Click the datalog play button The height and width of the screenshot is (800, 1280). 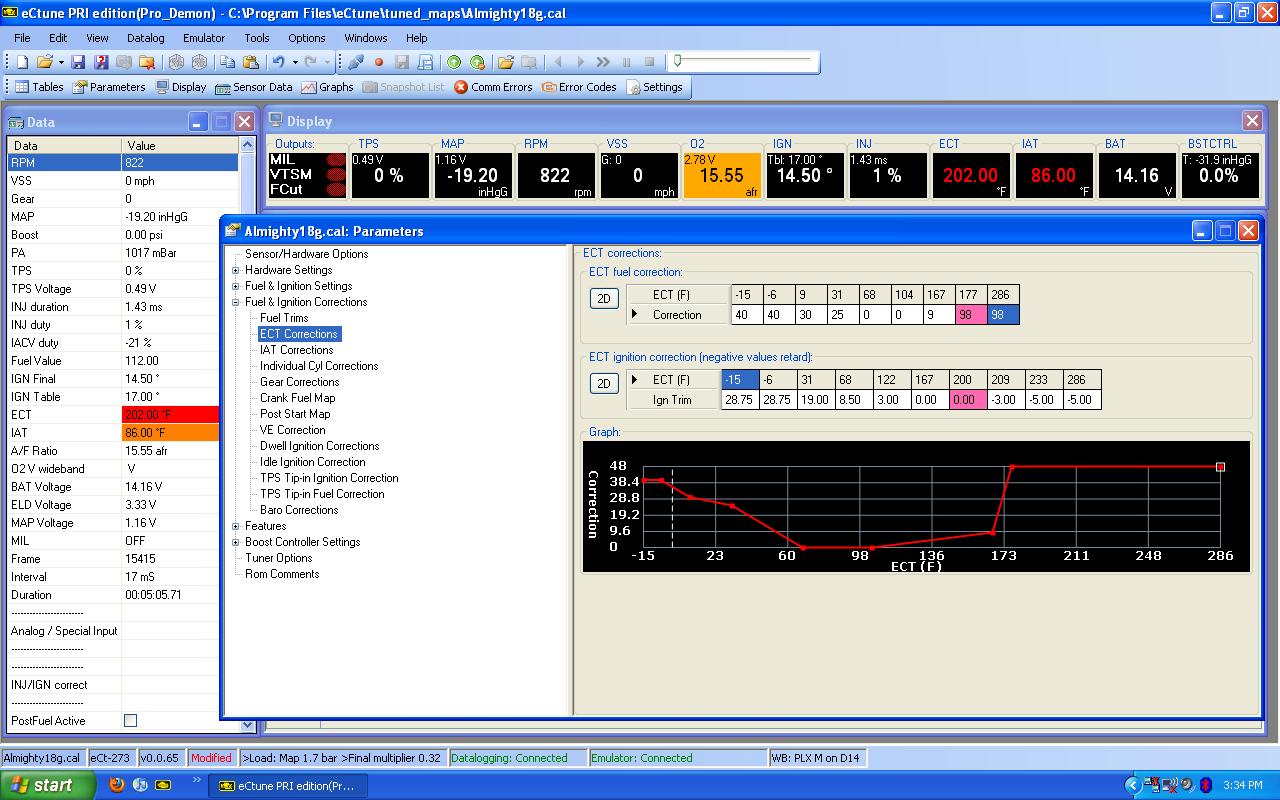click(580, 62)
